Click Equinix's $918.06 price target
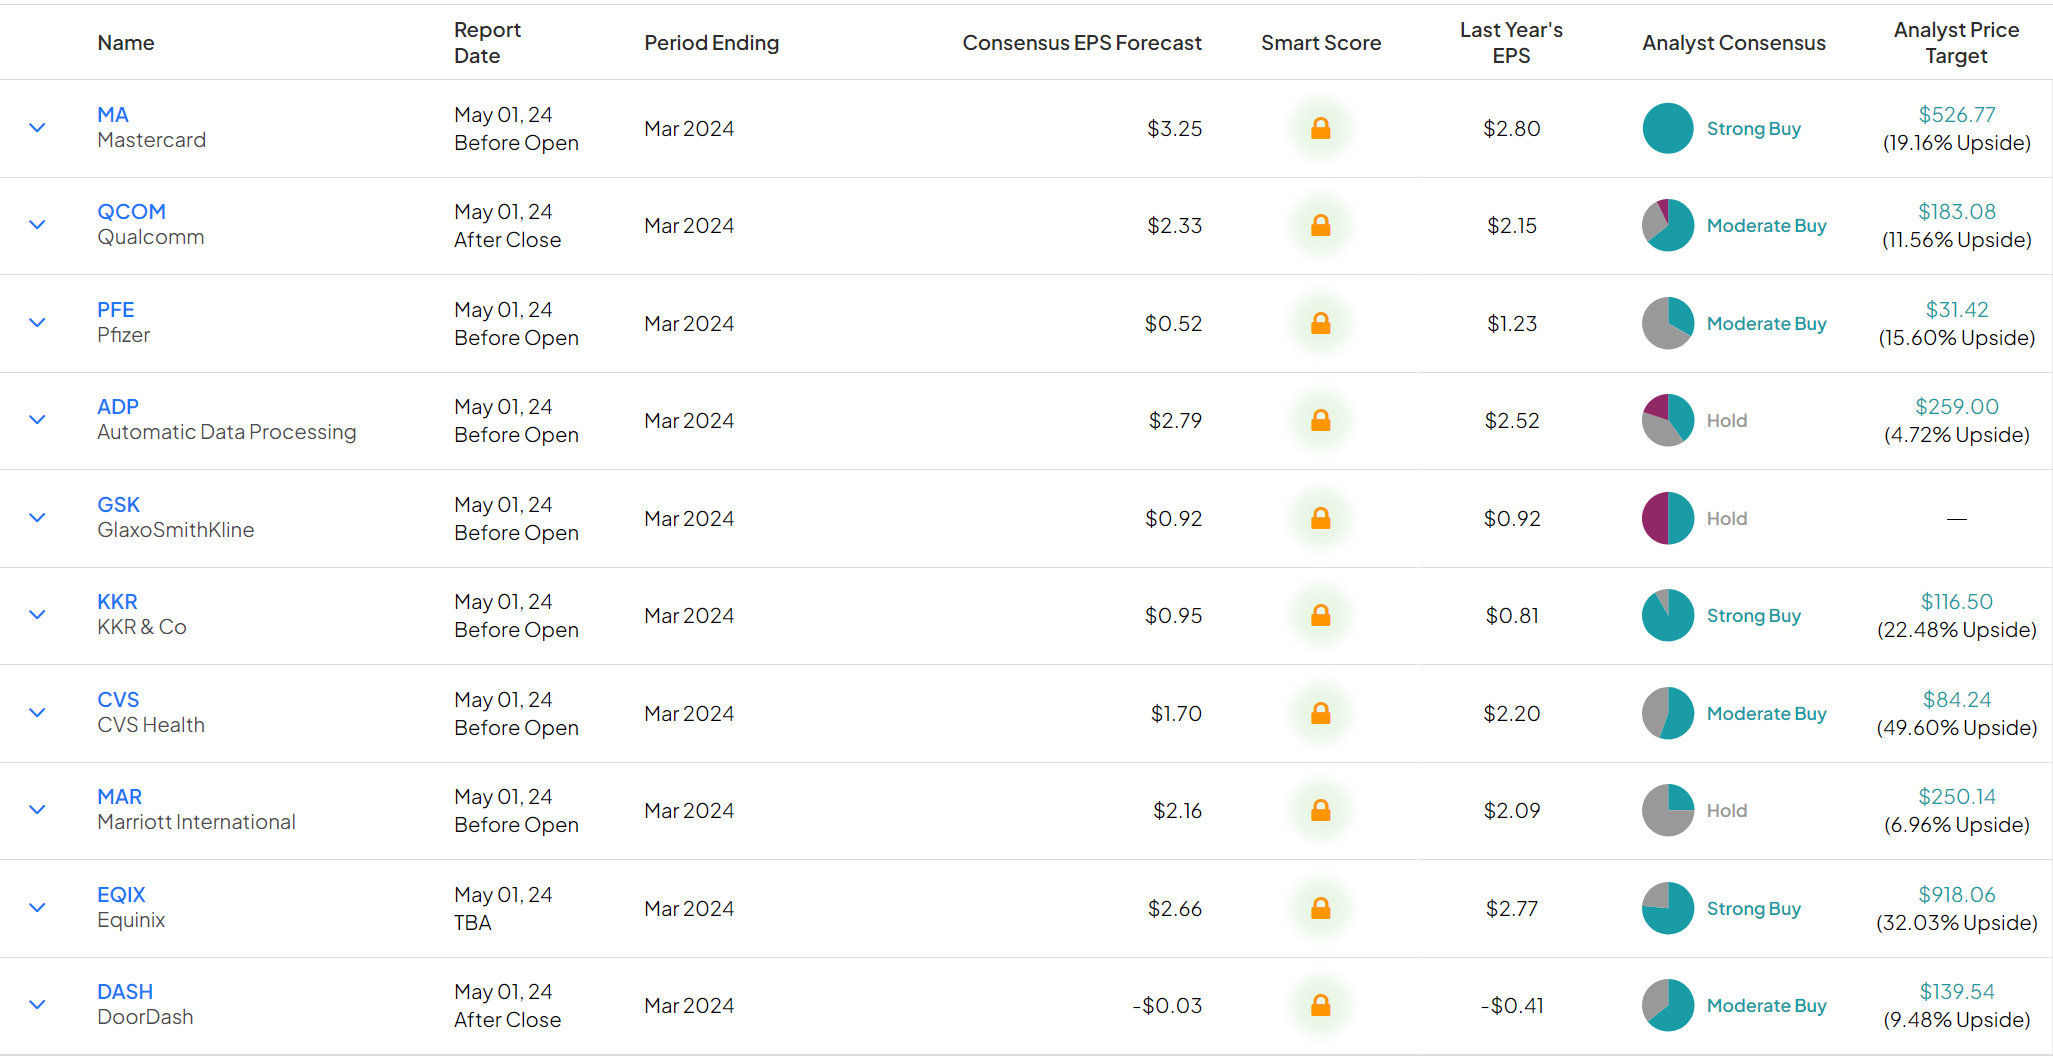The height and width of the screenshot is (1057, 2053). [x=1957, y=895]
